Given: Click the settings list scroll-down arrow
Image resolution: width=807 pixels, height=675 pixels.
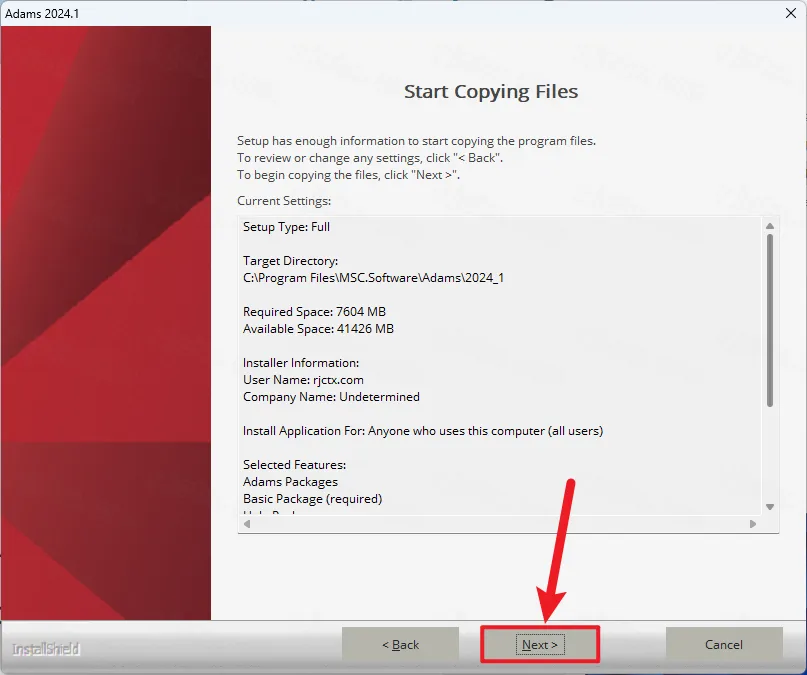Looking at the screenshot, I should [x=769, y=507].
